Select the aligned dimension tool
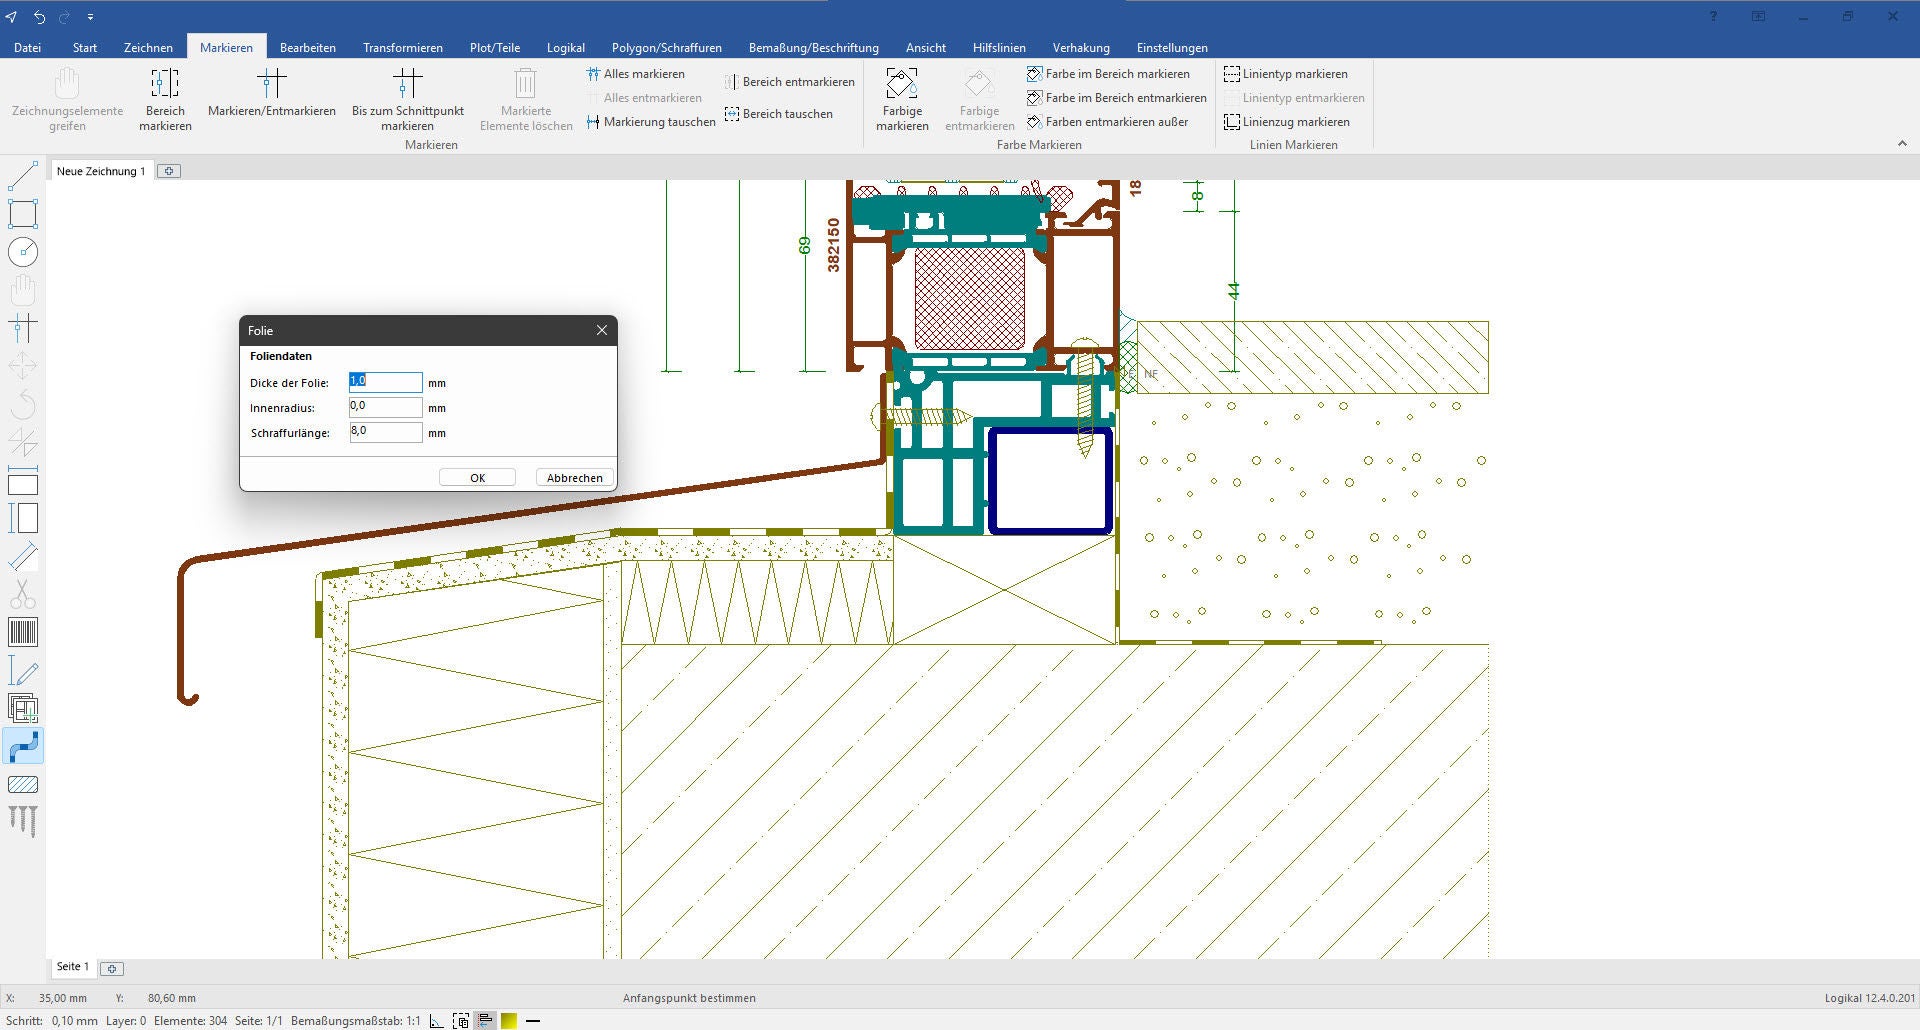Viewport: 1920px width, 1030px height. [x=23, y=556]
